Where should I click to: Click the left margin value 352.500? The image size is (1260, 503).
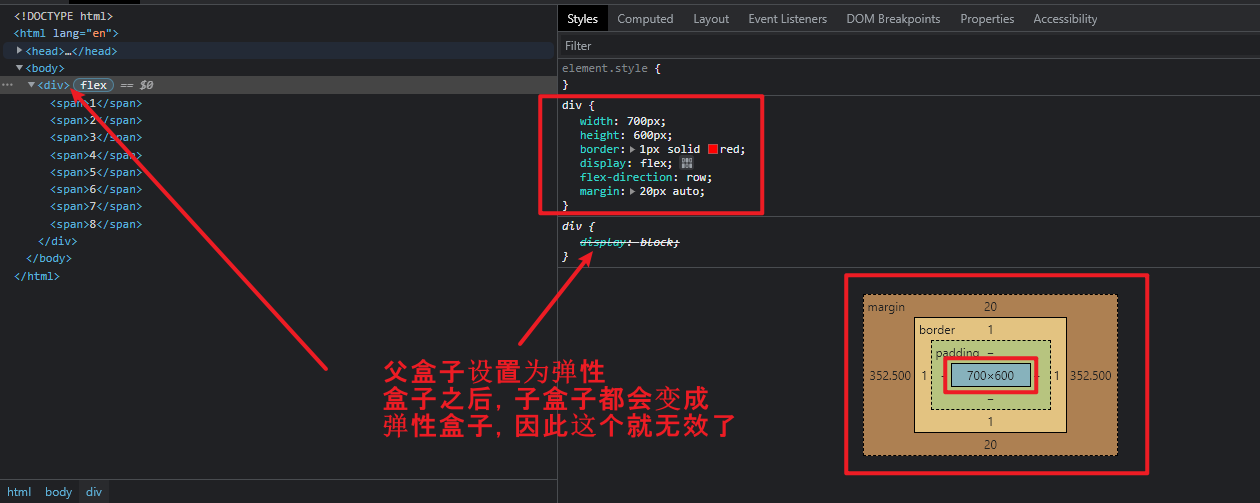click(x=890, y=375)
